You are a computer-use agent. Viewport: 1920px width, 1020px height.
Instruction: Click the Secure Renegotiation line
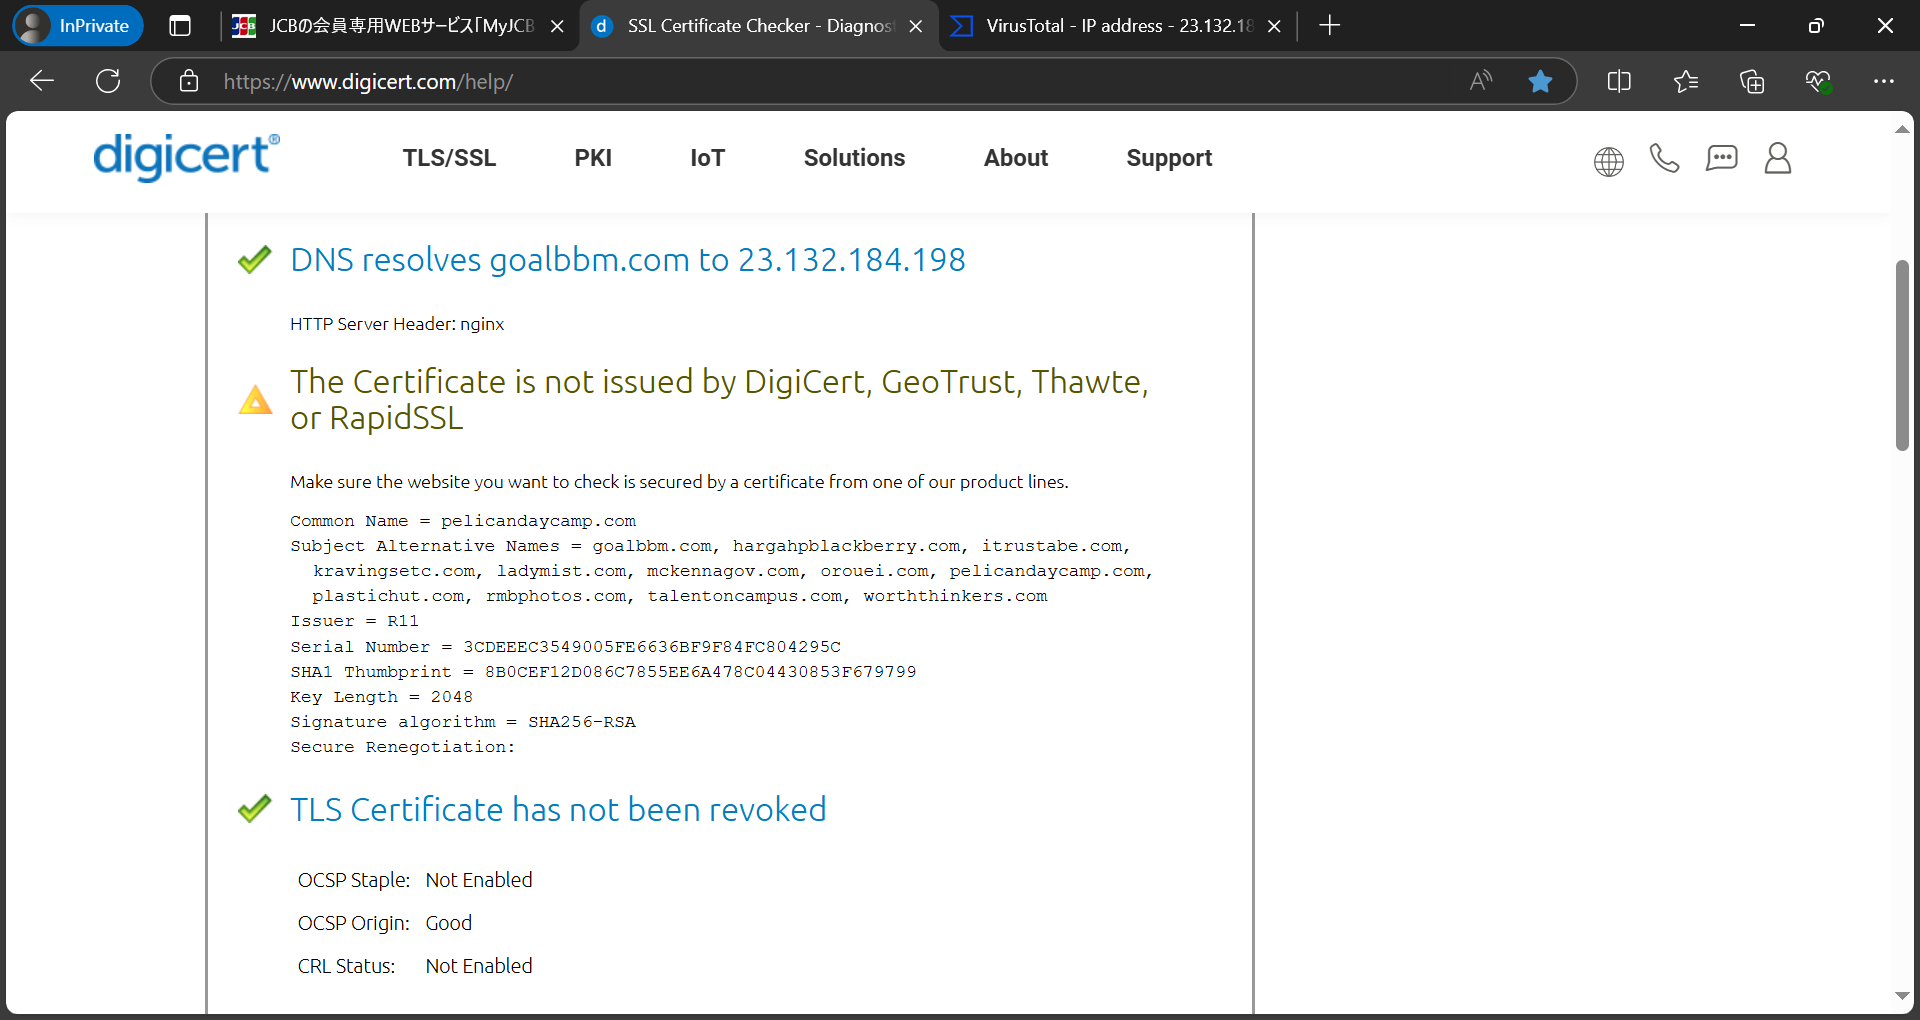click(403, 747)
